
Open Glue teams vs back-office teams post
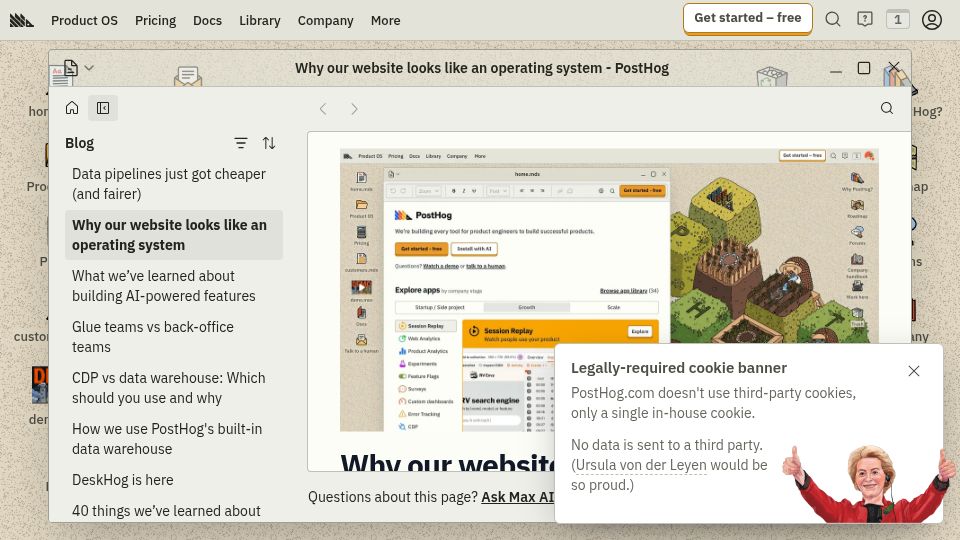coord(174,337)
